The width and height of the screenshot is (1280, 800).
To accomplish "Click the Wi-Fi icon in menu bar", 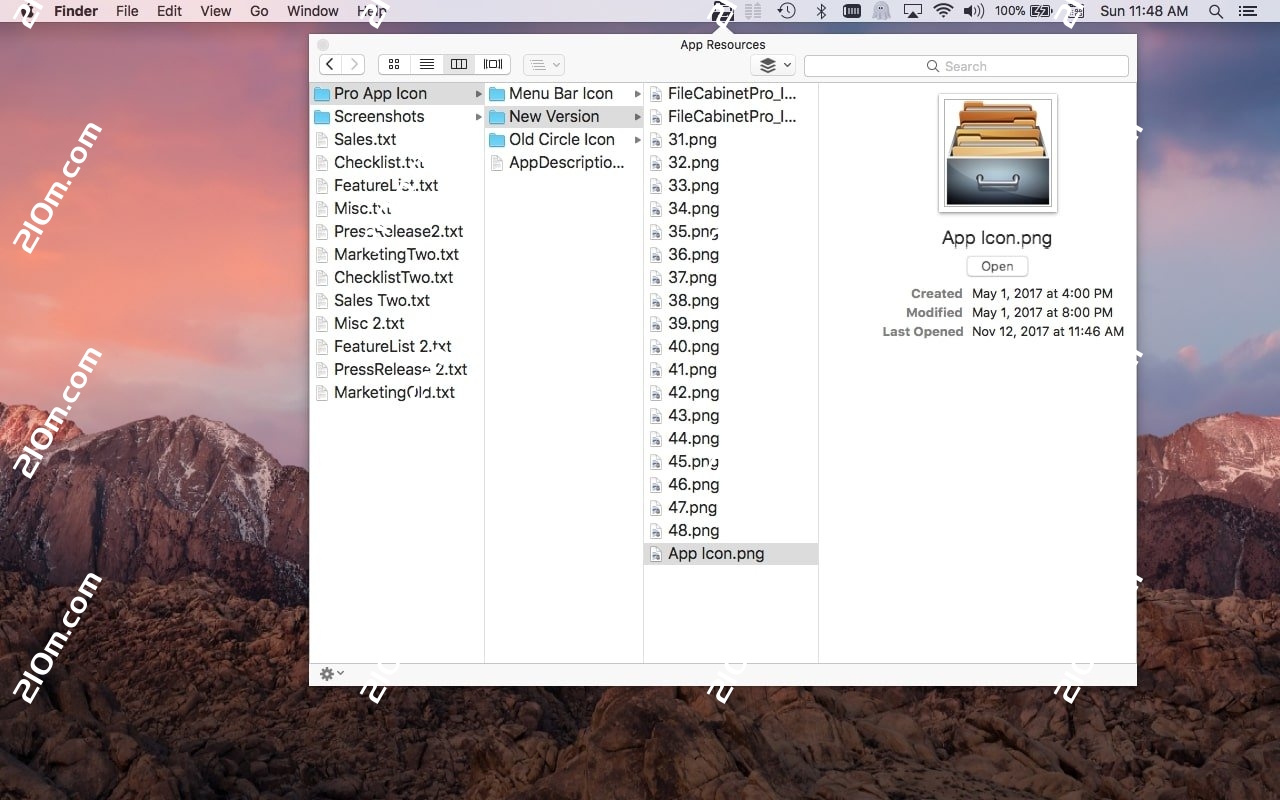I will click(x=943, y=11).
